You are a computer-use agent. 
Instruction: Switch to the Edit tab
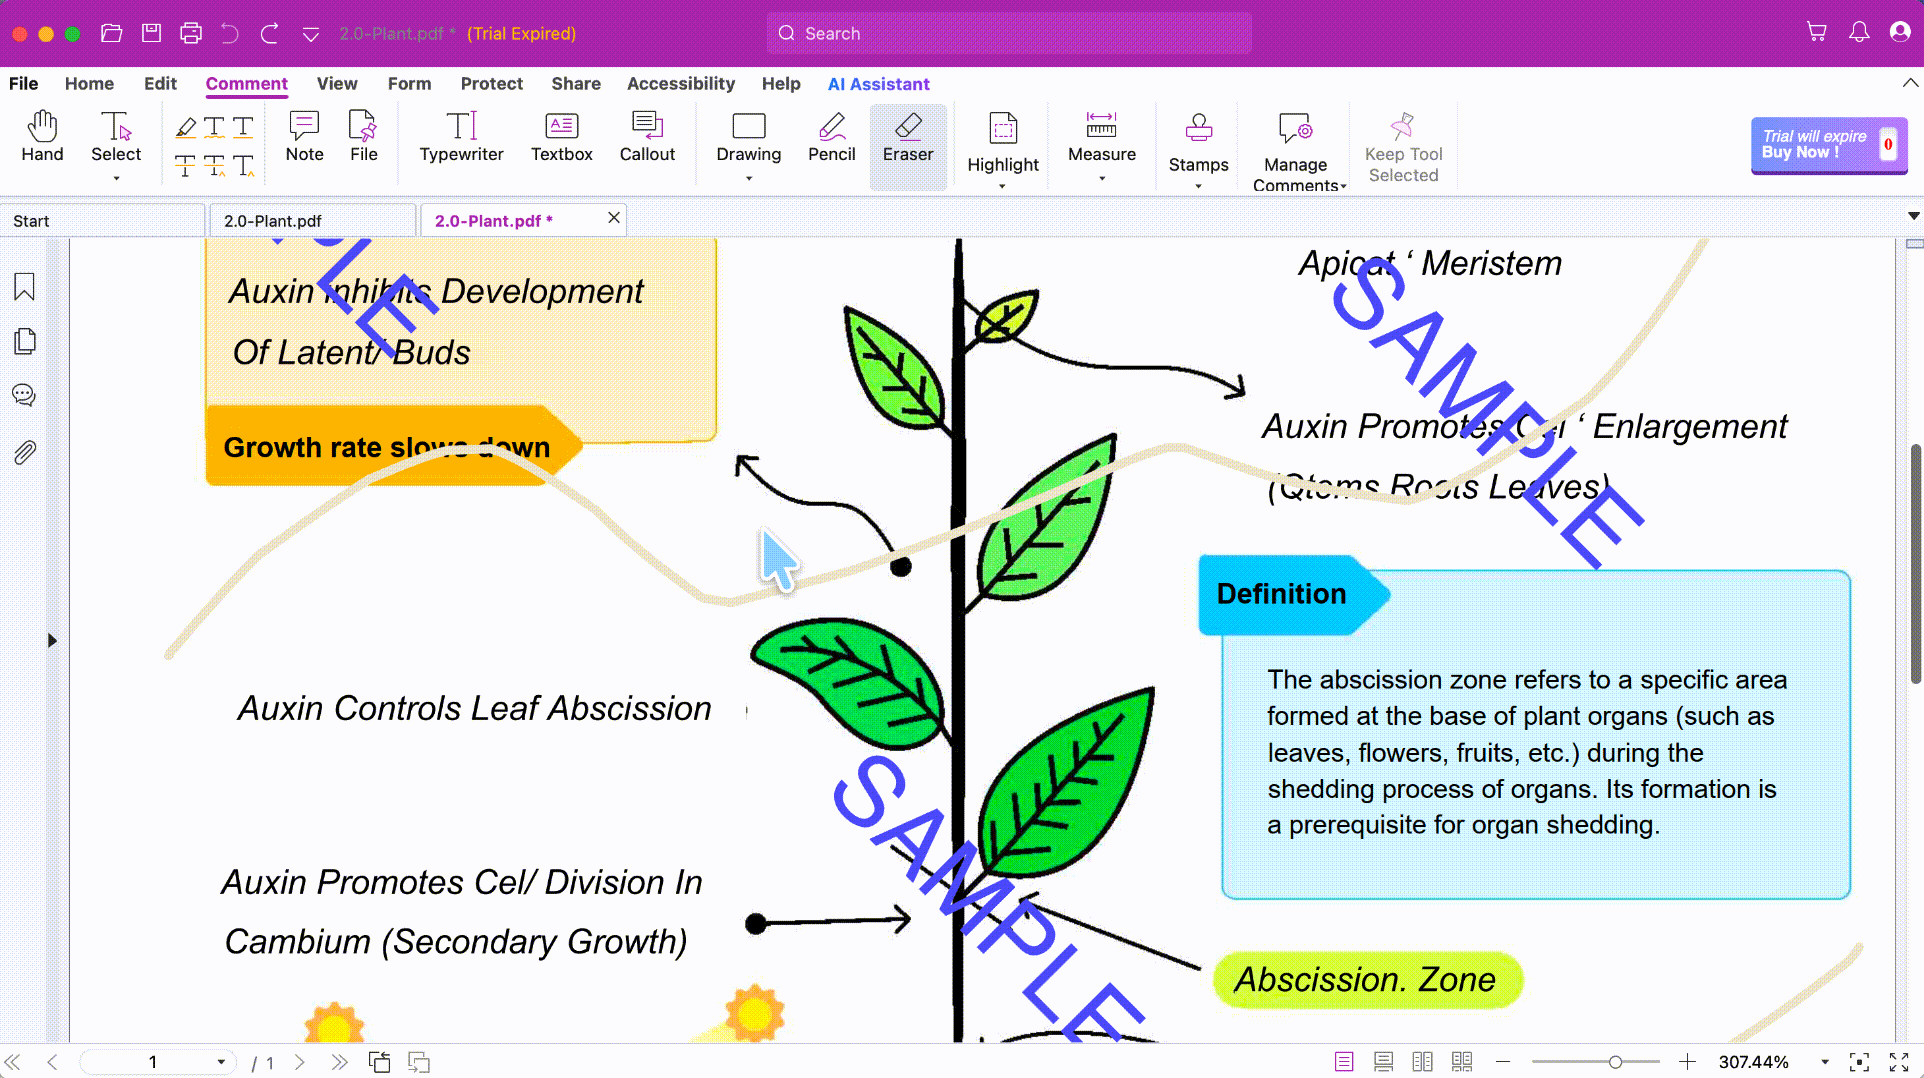pos(160,84)
